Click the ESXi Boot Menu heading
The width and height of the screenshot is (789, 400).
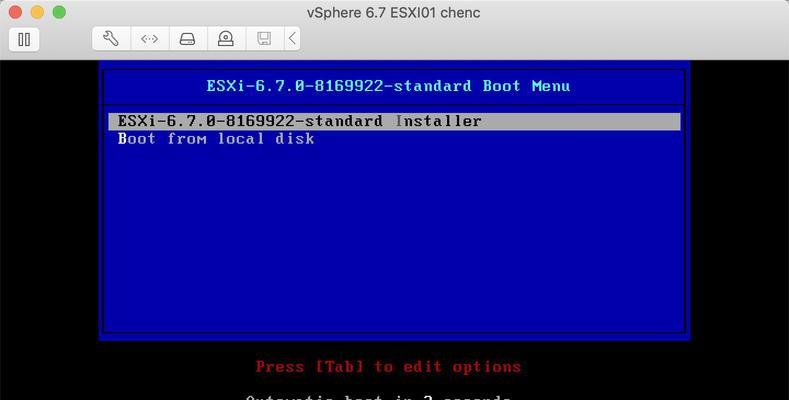(388, 86)
